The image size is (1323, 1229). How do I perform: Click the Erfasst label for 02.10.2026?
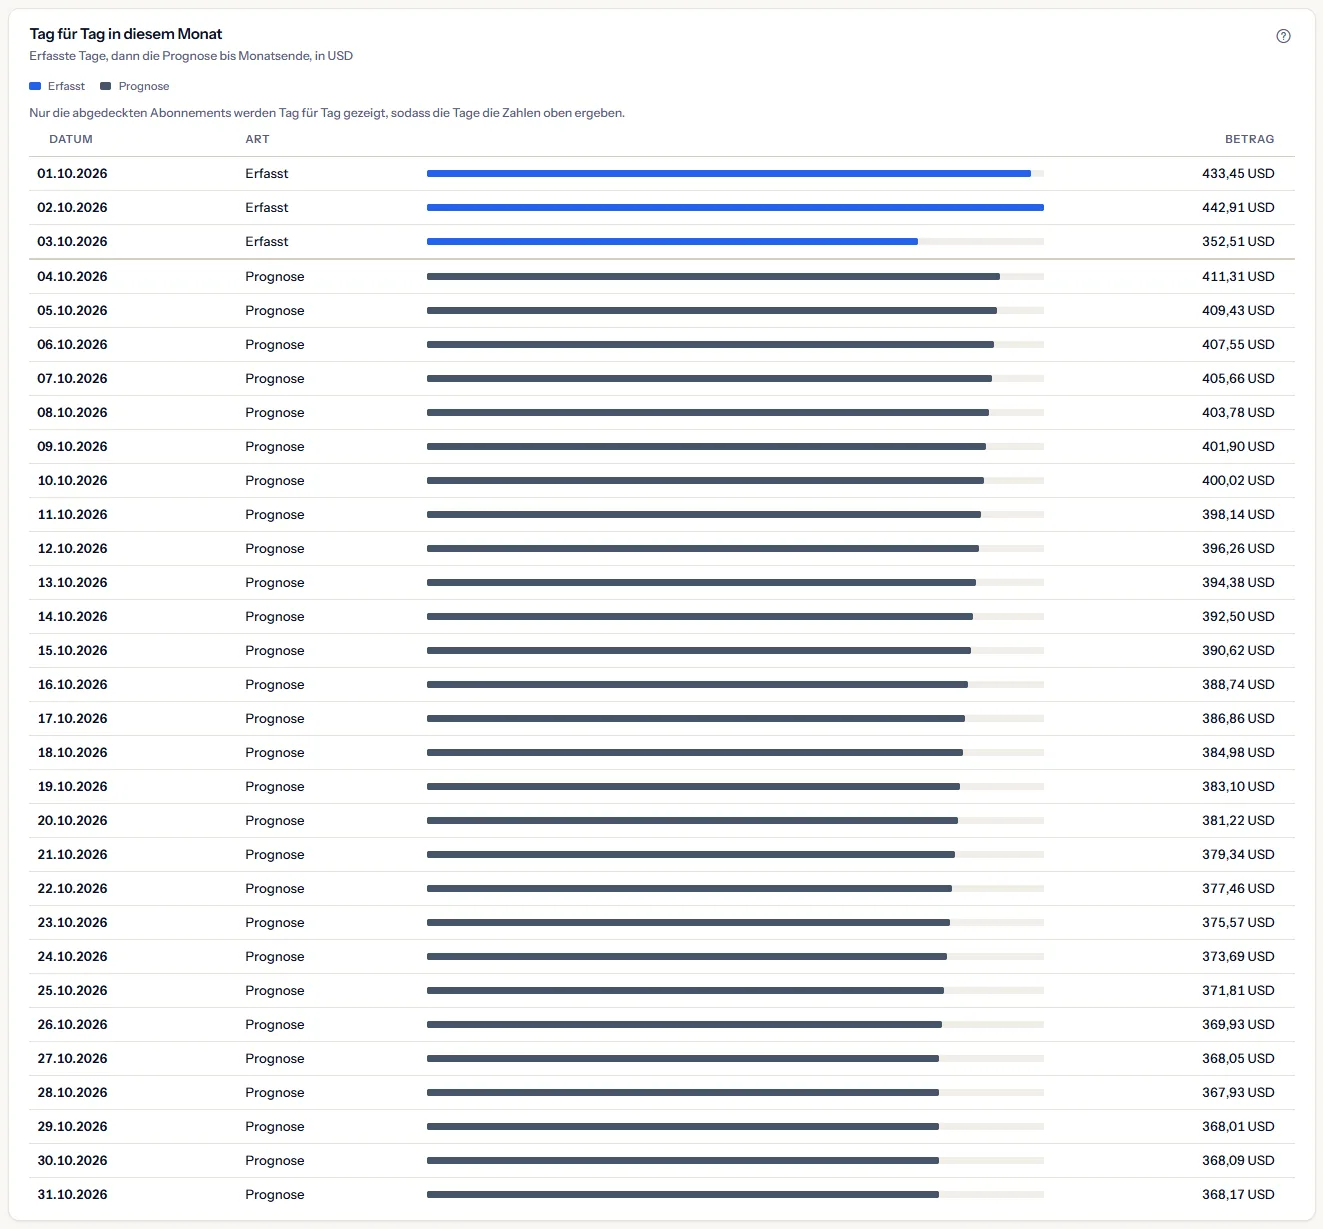[x=266, y=207]
